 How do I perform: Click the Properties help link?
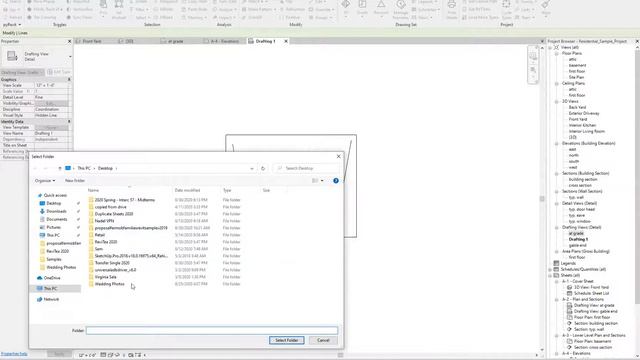[14, 354]
